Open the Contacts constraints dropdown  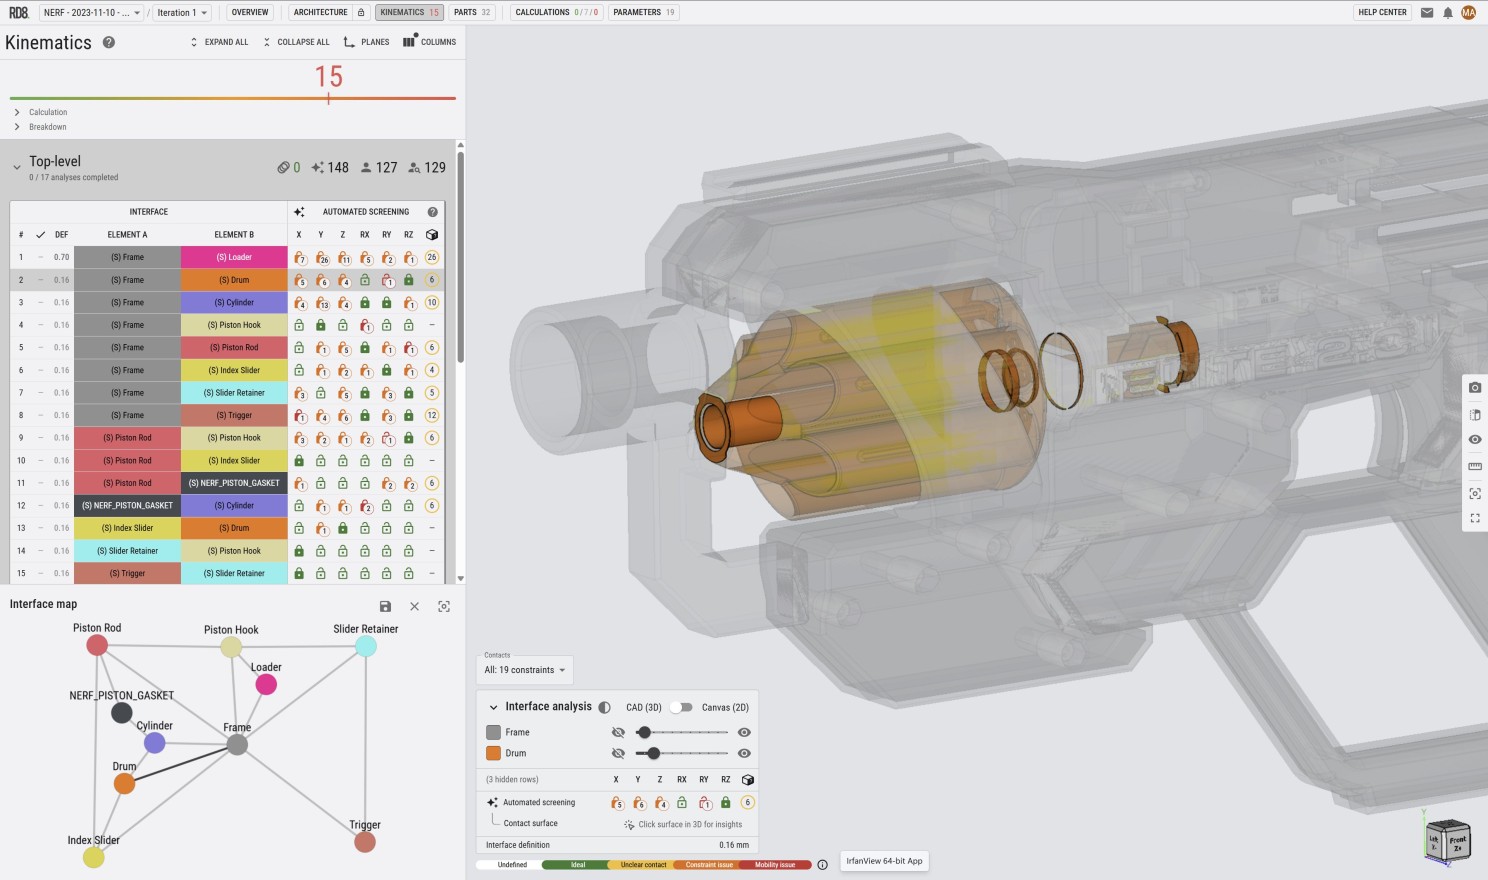point(524,669)
